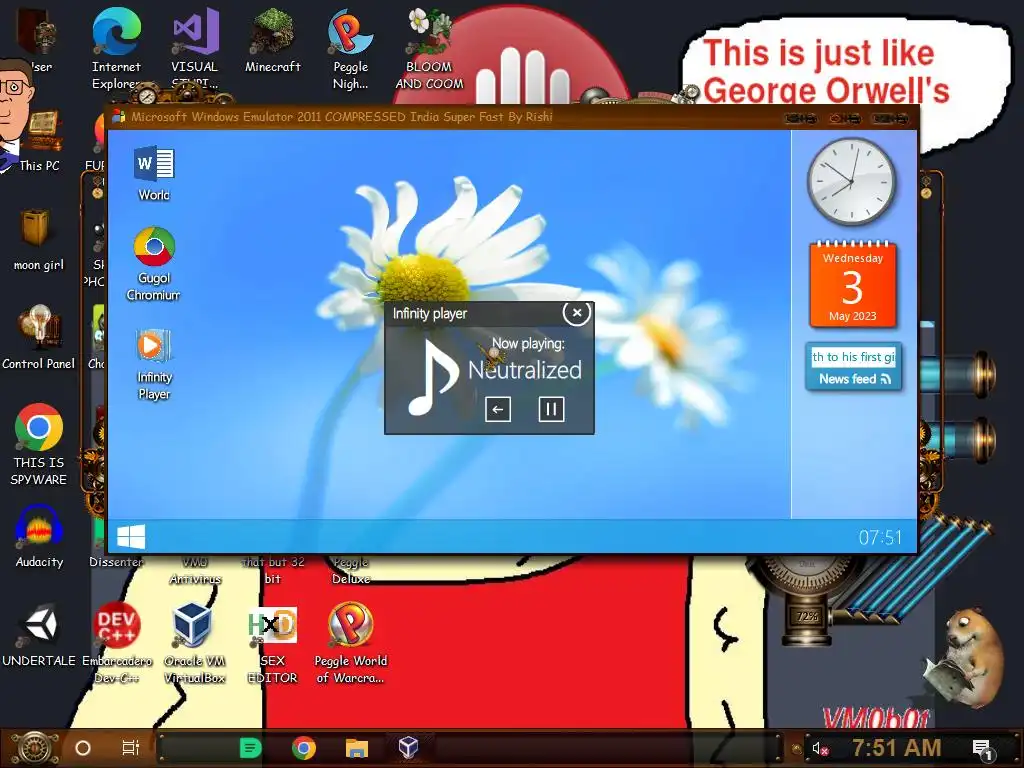Close the Infinity player popup
Screen dimensions: 1024x768
pyautogui.click(x=577, y=313)
